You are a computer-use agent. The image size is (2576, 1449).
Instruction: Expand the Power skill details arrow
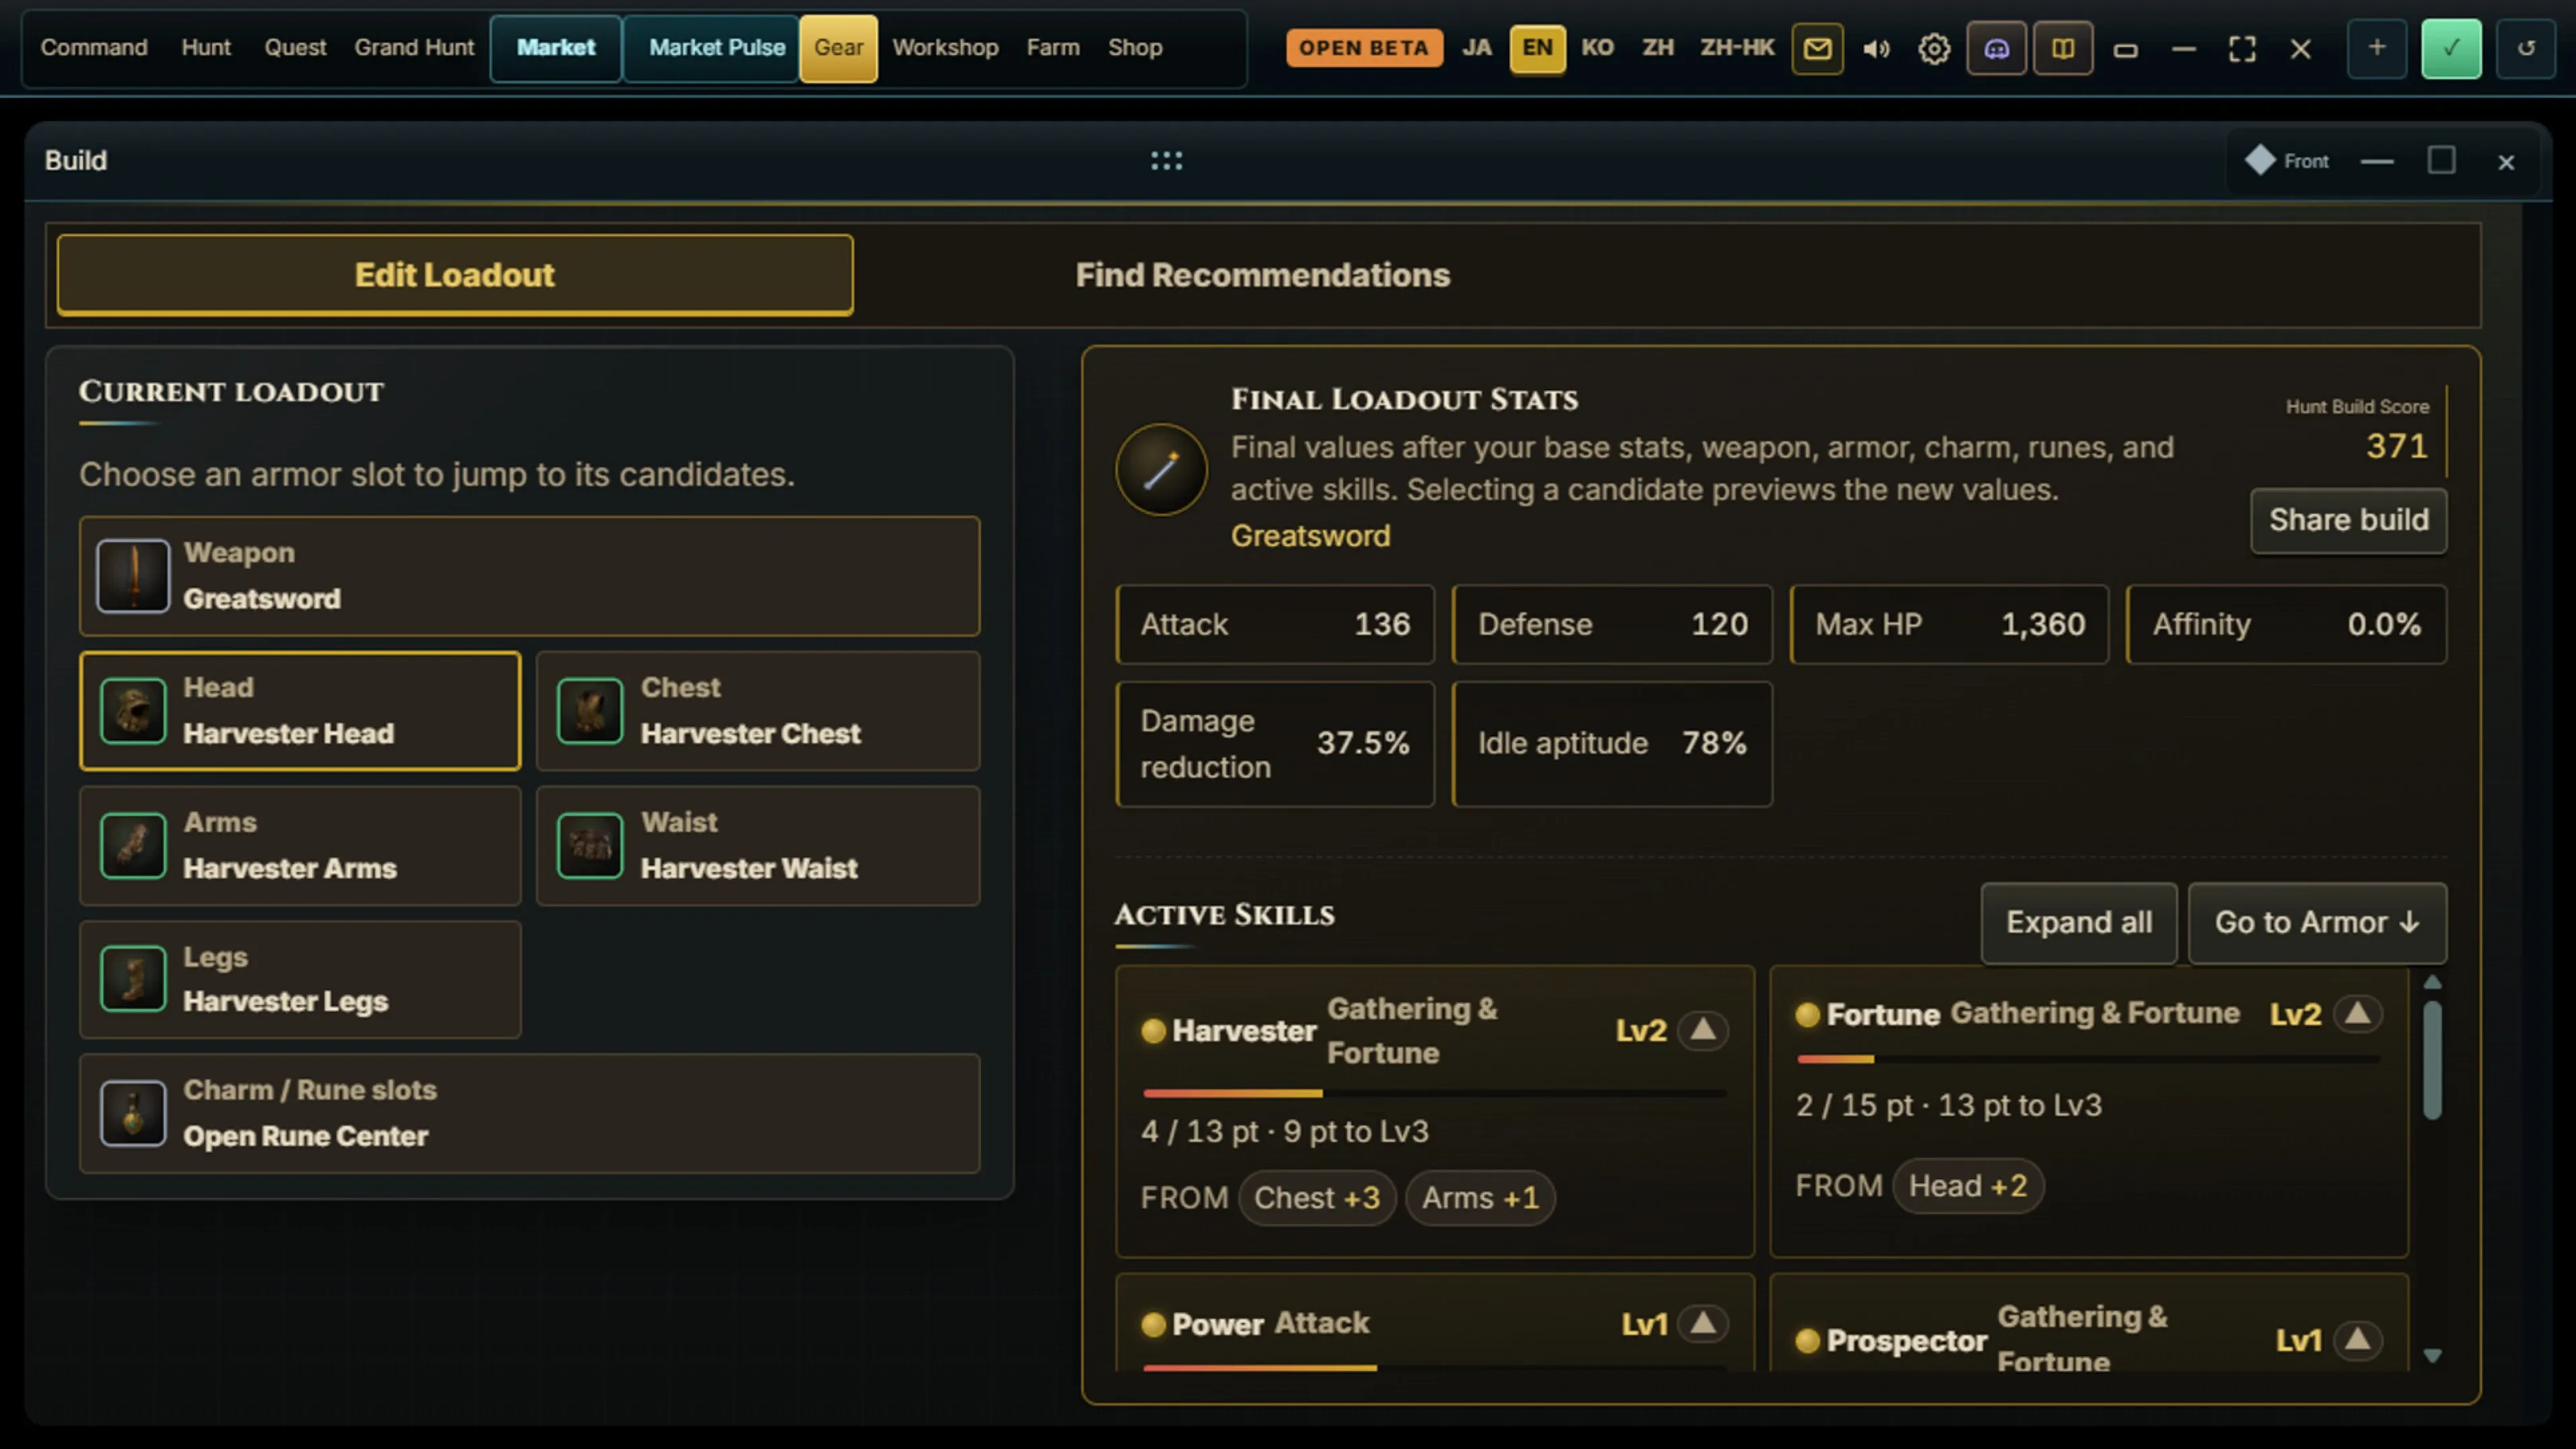(x=1703, y=1324)
